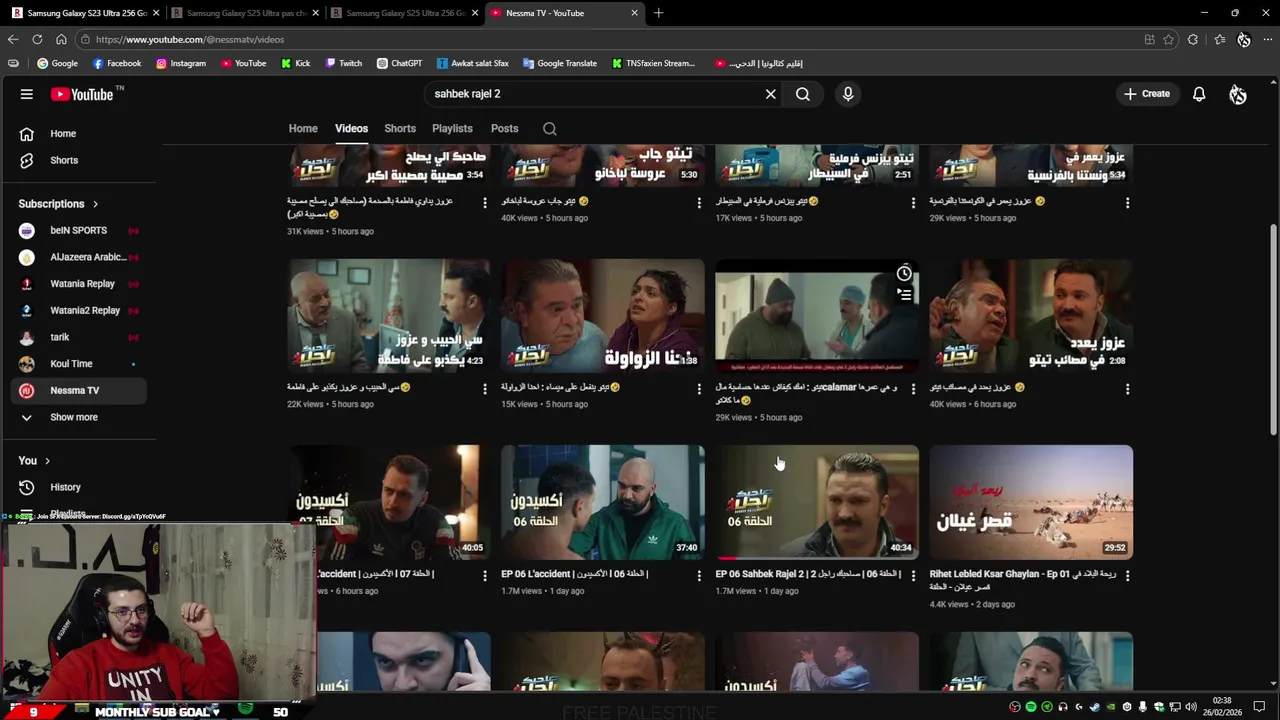Expand the You section
Screen dimensions: 1280x720
pos(34,461)
